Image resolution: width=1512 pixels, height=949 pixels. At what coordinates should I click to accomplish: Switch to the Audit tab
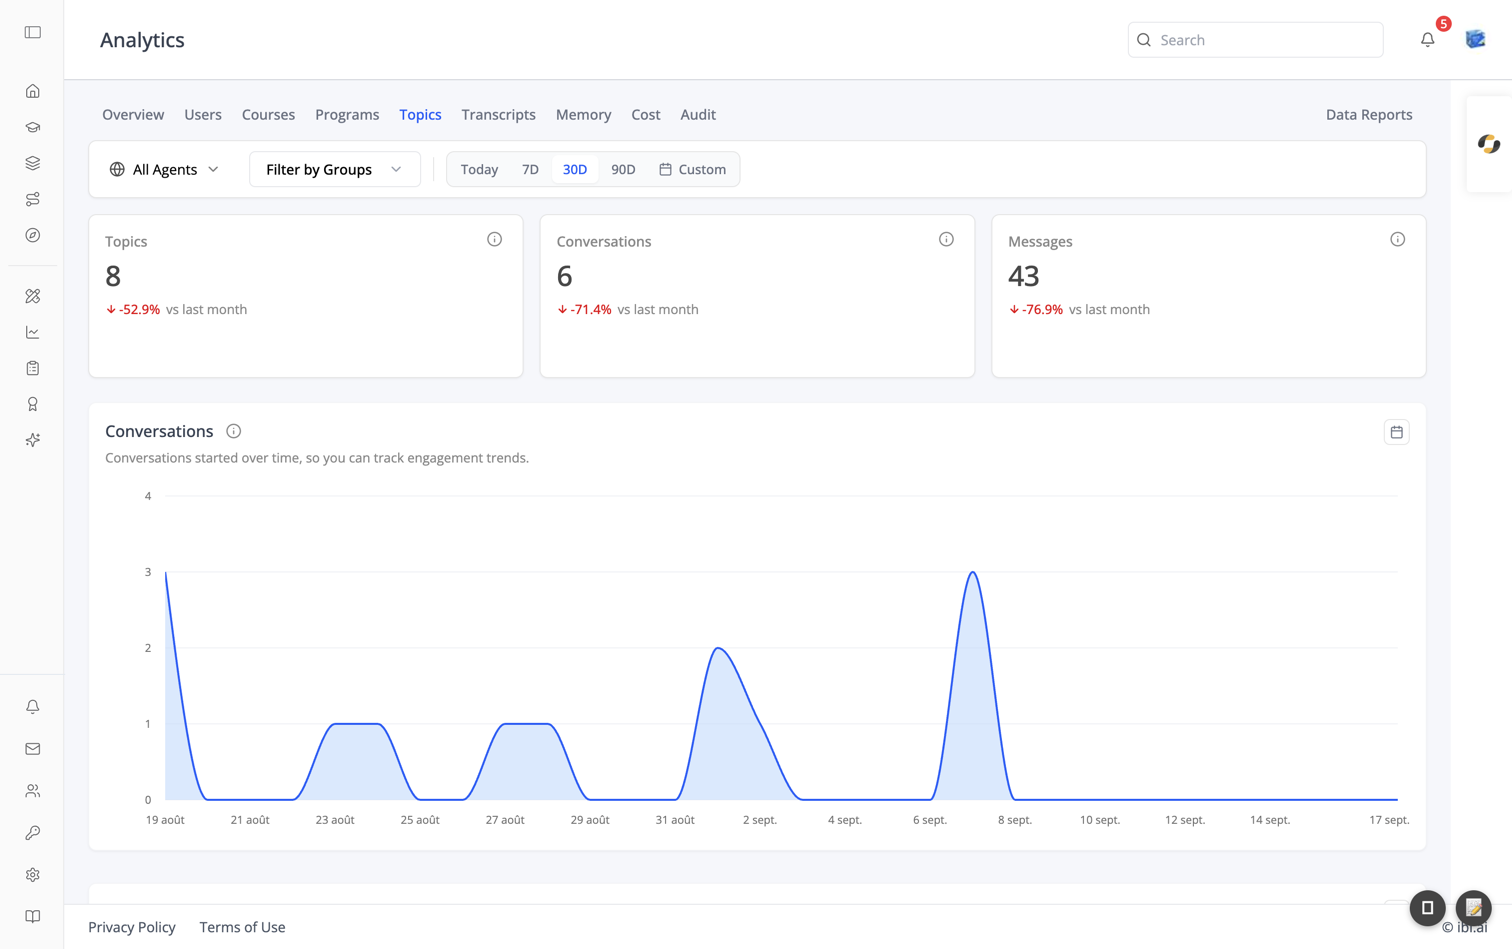[x=698, y=114]
